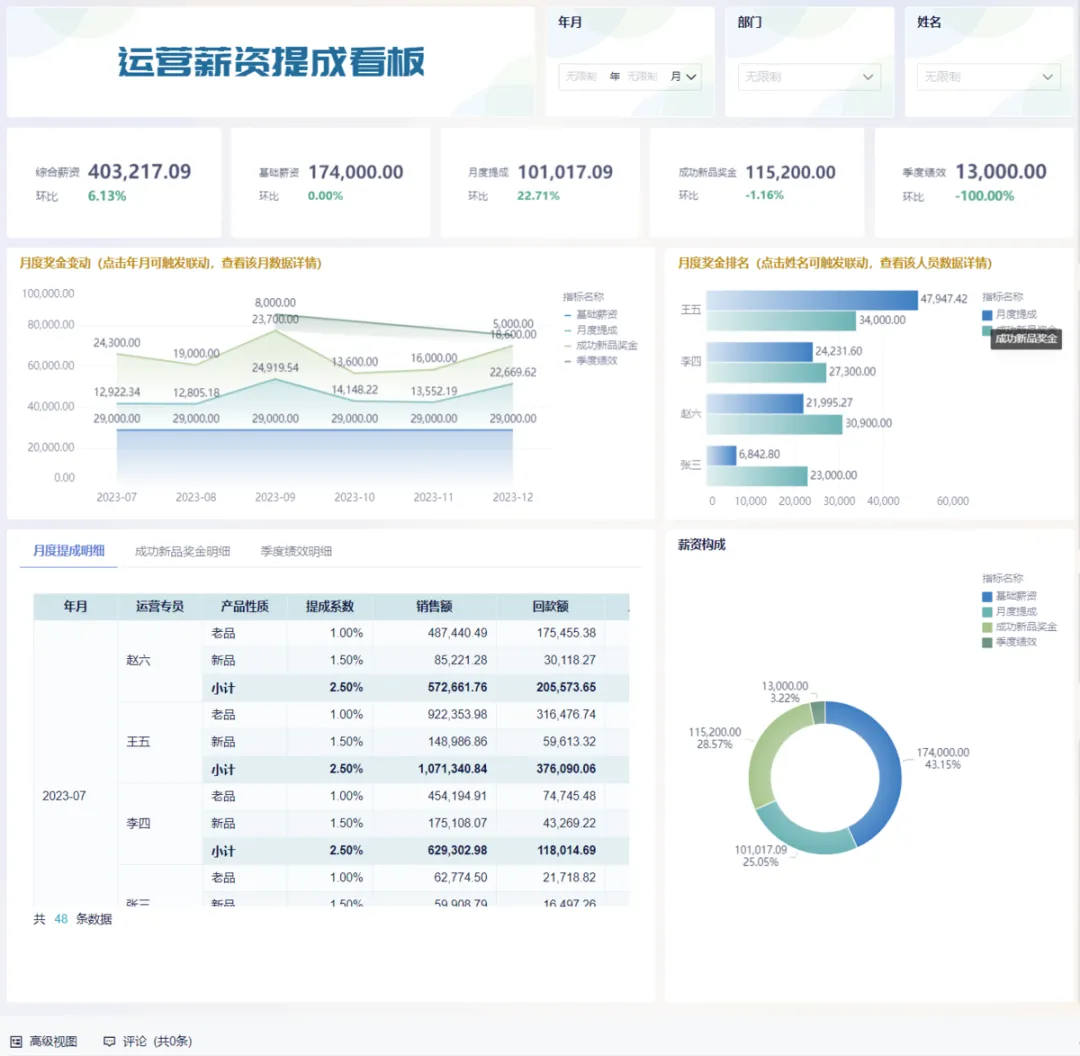Switch to the 成功新品奖金明细 tab
This screenshot has width=1080, height=1056.
click(183, 551)
